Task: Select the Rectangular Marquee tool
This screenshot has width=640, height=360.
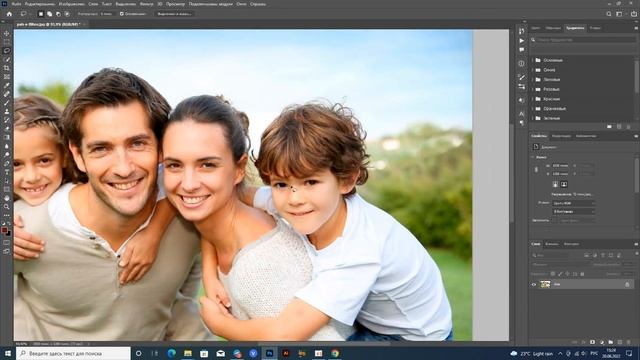Action: pos(7,42)
